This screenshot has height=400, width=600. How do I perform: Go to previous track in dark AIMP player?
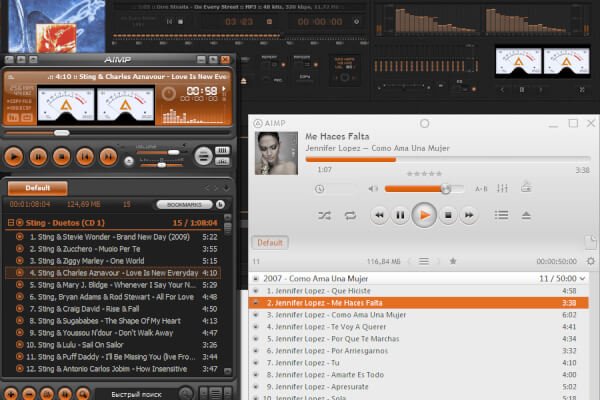pos(85,157)
